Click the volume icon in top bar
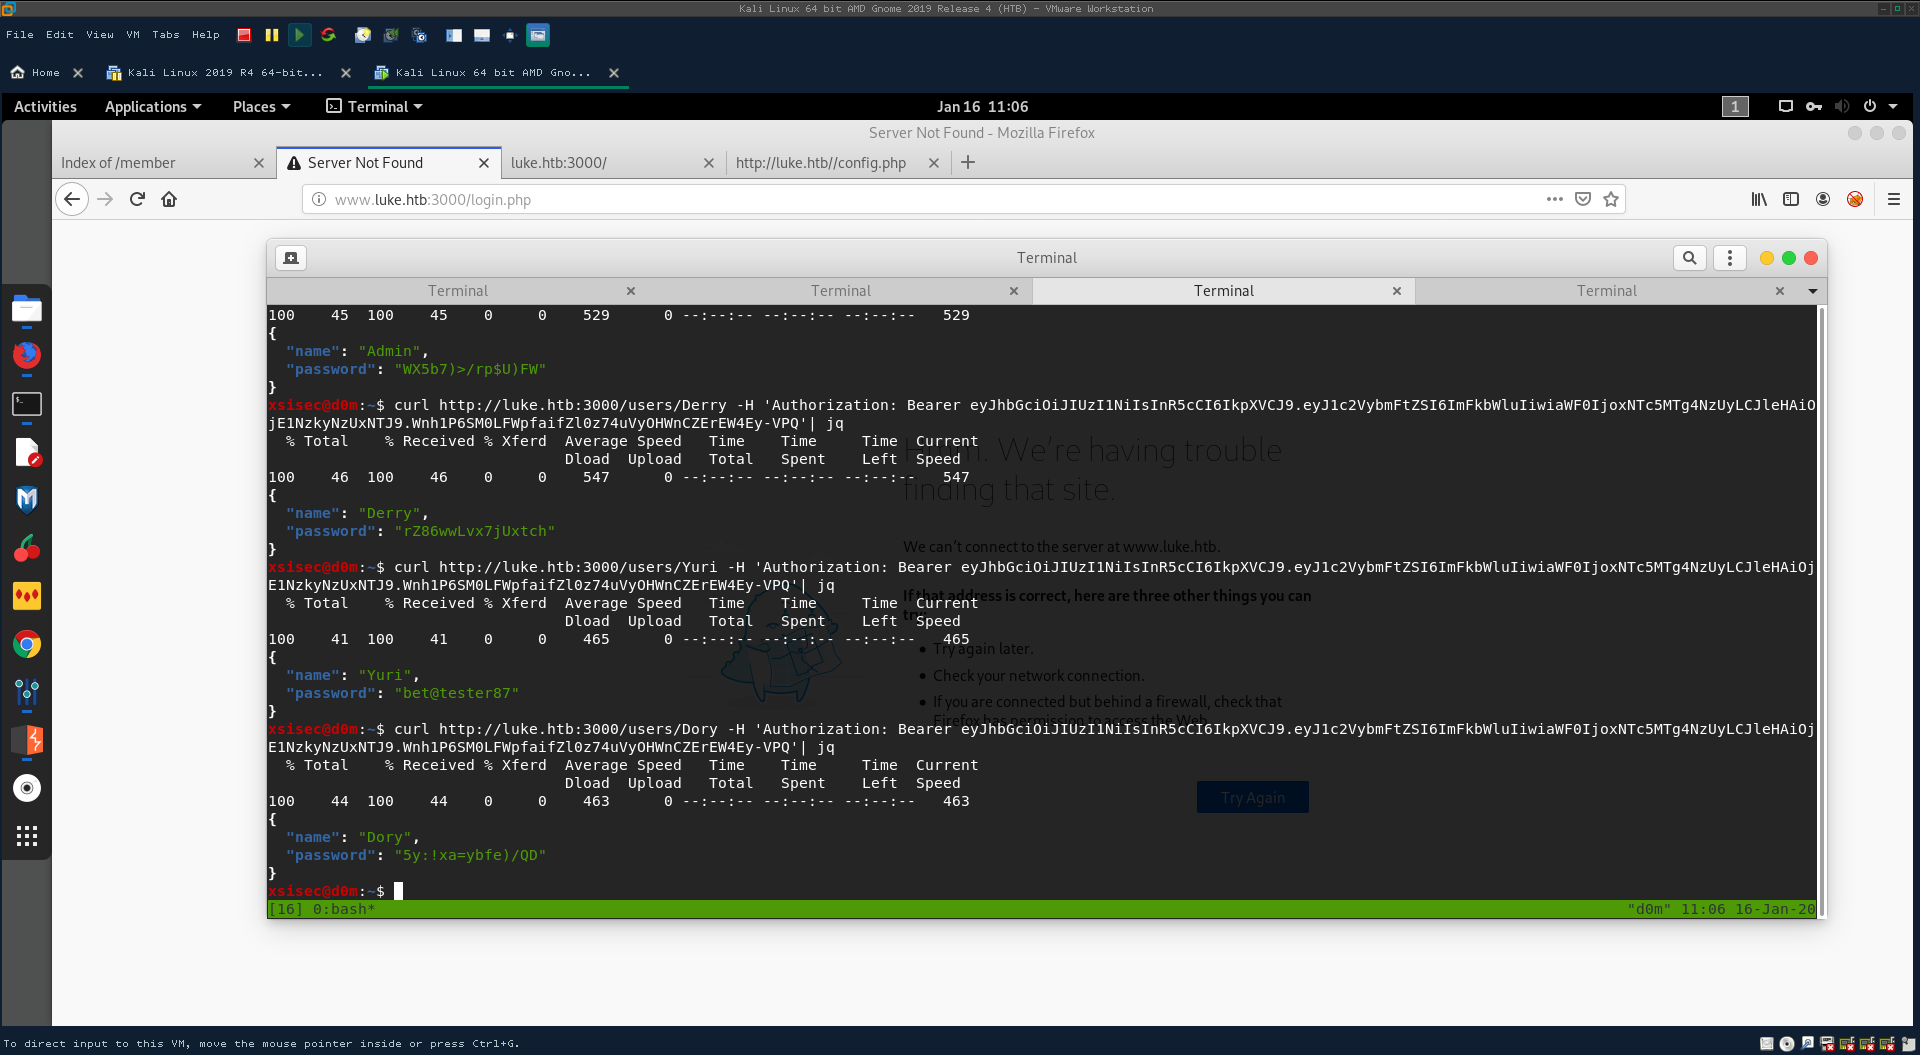This screenshot has height=1055, width=1920. point(1842,106)
